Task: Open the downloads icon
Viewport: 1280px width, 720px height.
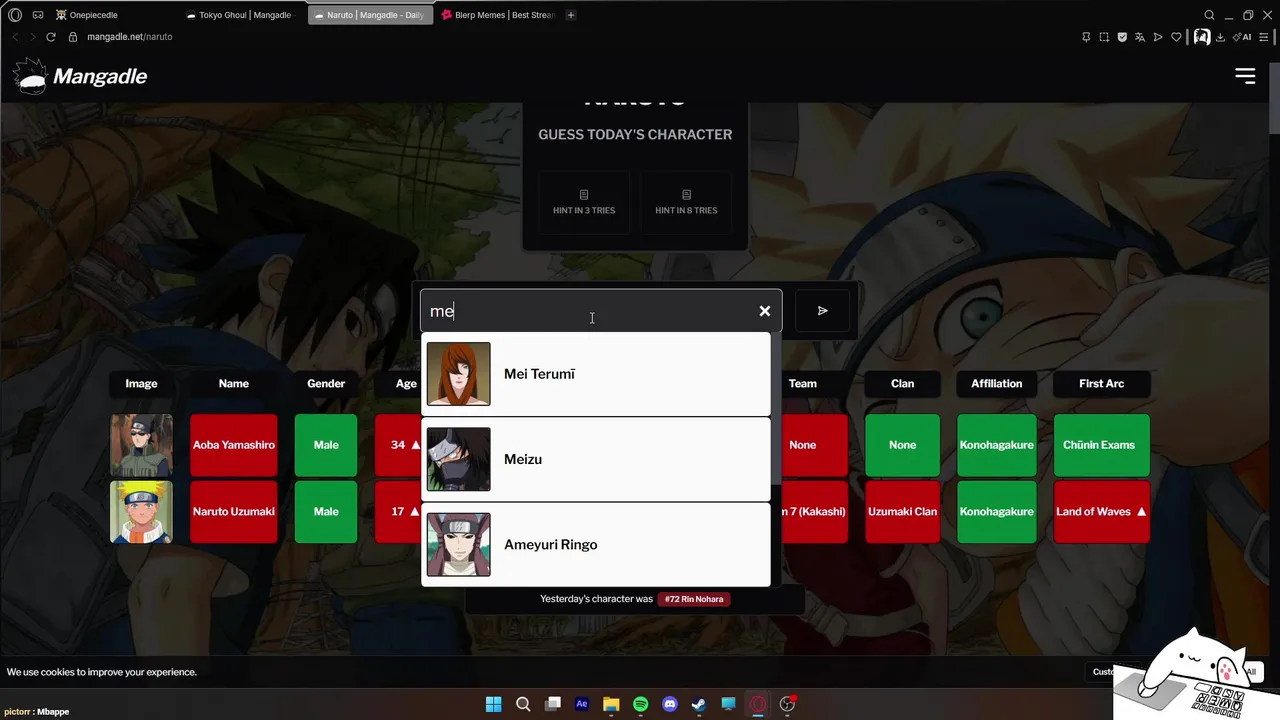Action: [x=1220, y=37]
